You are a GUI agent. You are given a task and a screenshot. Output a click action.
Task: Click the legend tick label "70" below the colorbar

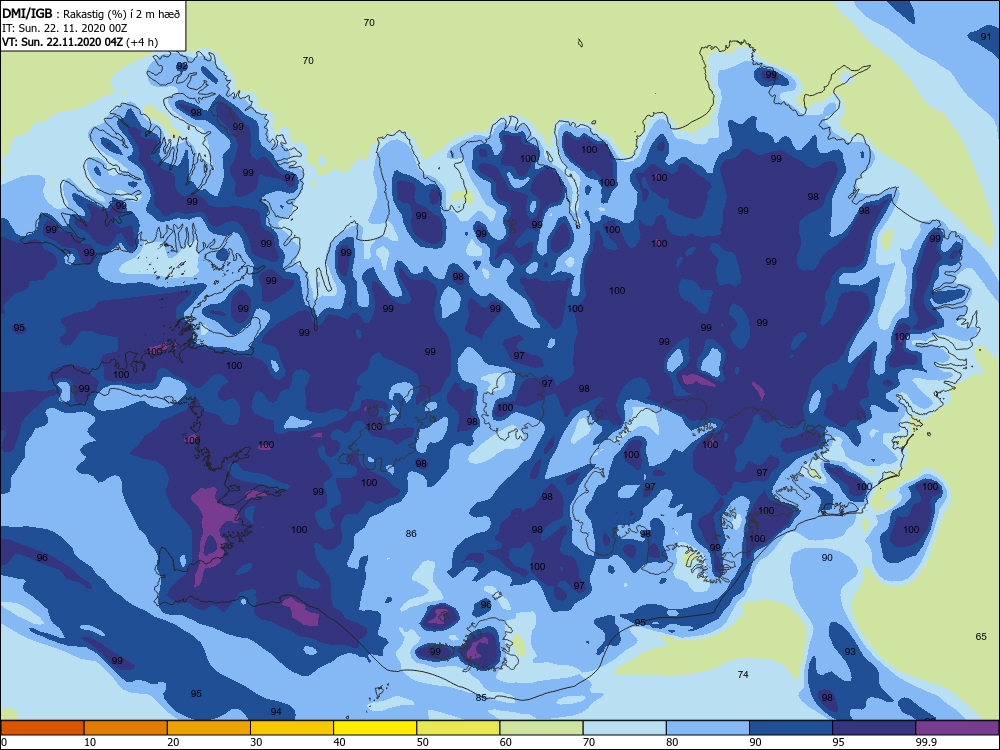pyautogui.click(x=589, y=742)
